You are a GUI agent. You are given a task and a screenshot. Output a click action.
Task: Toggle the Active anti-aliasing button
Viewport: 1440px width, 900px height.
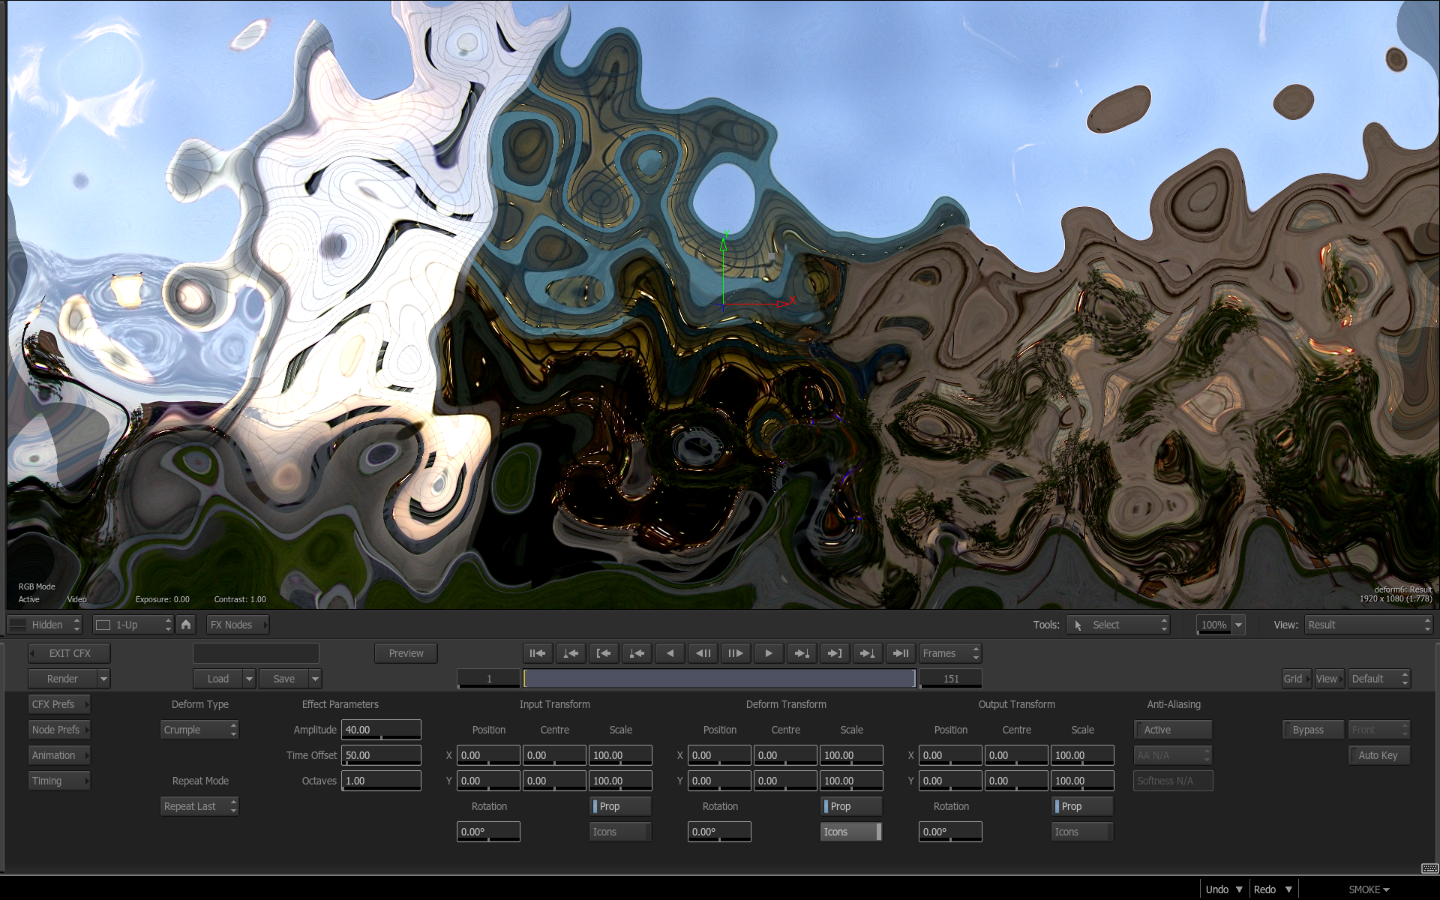[x=1173, y=730]
